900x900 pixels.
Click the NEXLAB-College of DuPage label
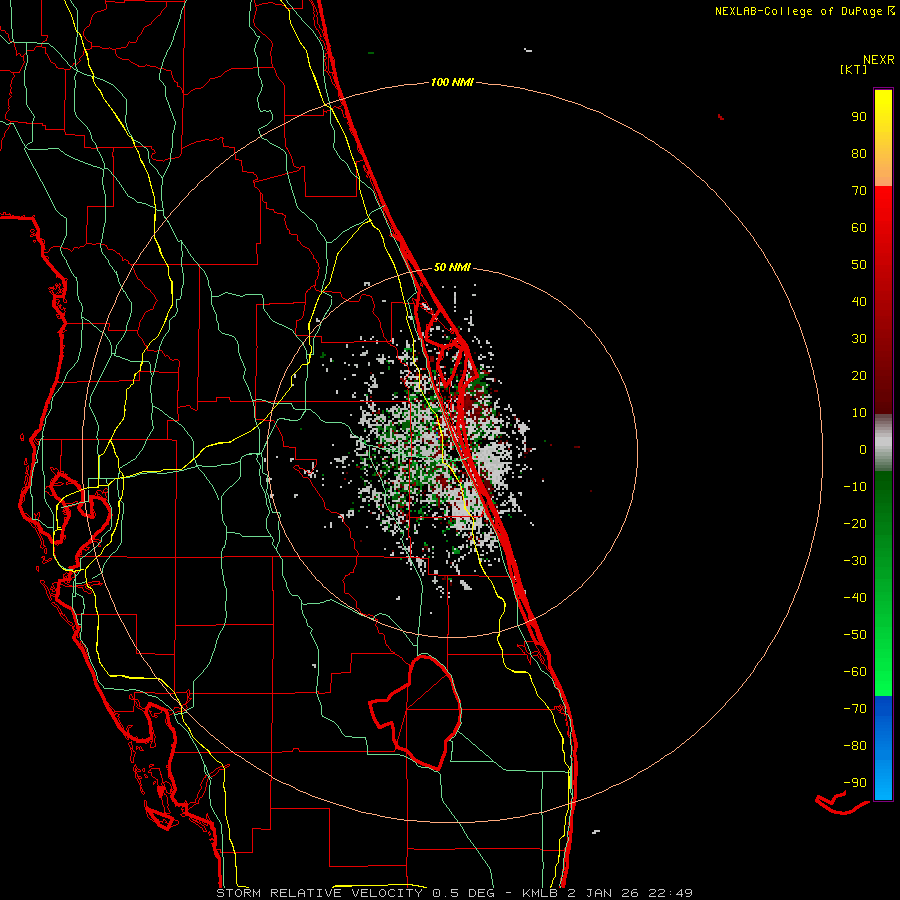(804, 11)
